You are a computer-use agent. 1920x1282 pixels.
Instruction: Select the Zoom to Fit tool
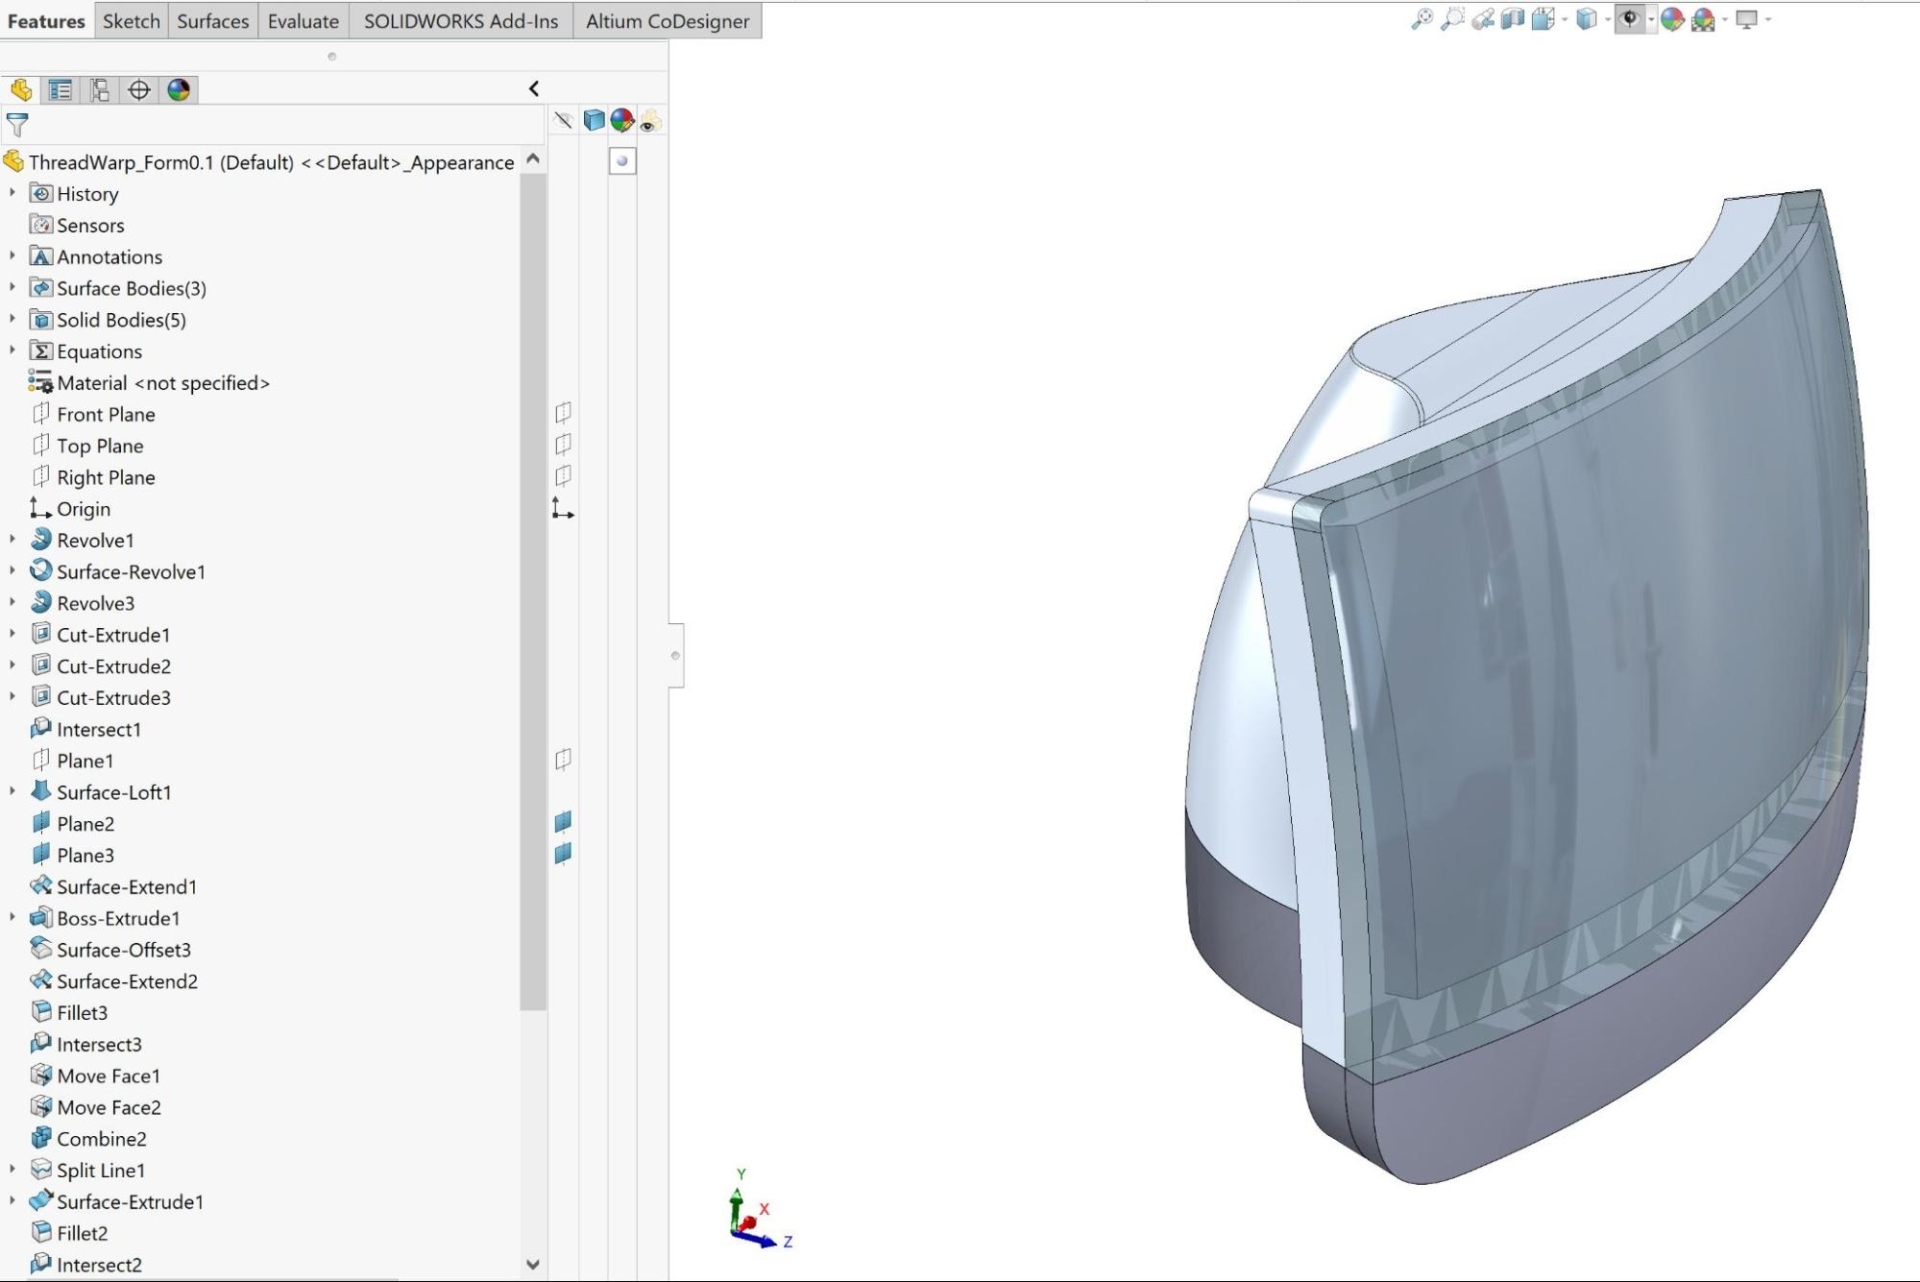click(1422, 19)
